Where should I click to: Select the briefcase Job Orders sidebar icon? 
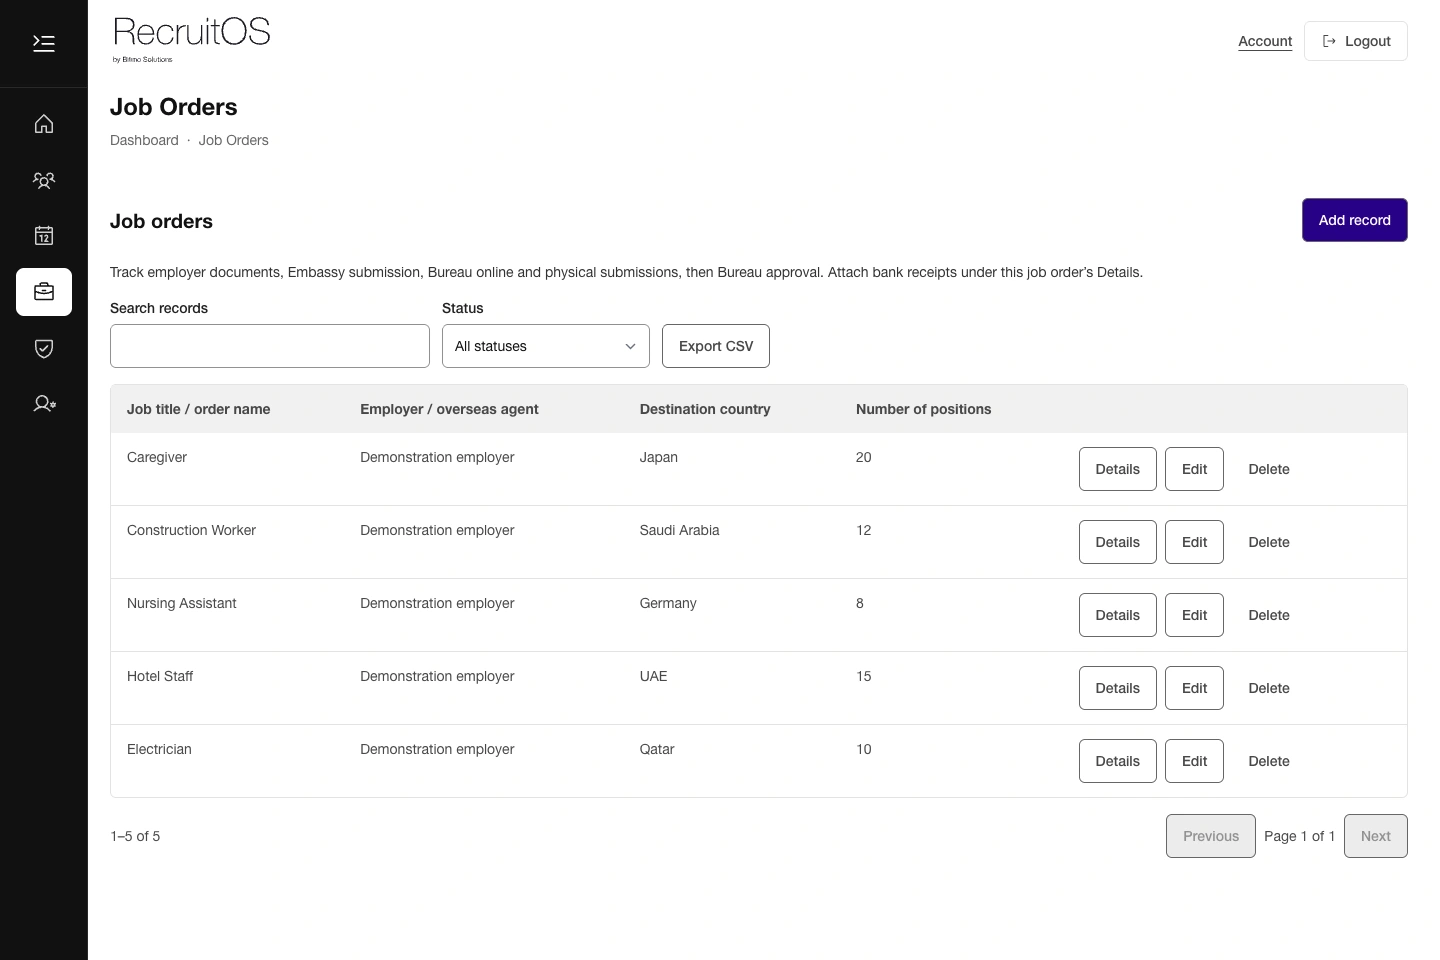44,292
